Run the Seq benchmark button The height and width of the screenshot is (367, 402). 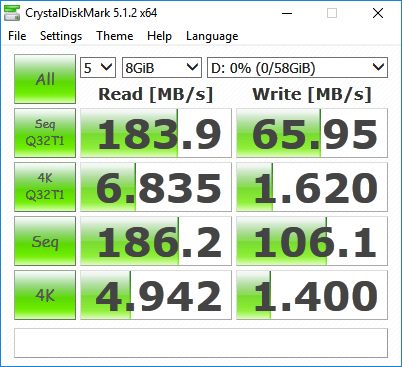(45, 241)
